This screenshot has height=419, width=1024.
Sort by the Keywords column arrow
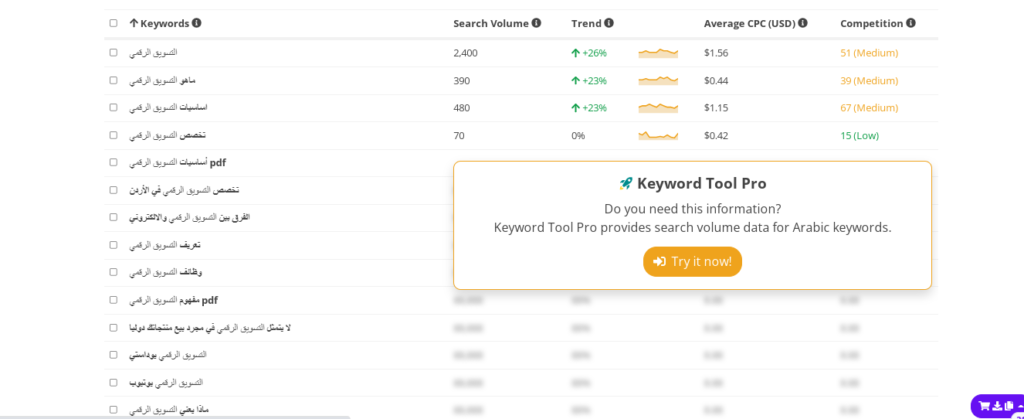tap(134, 23)
